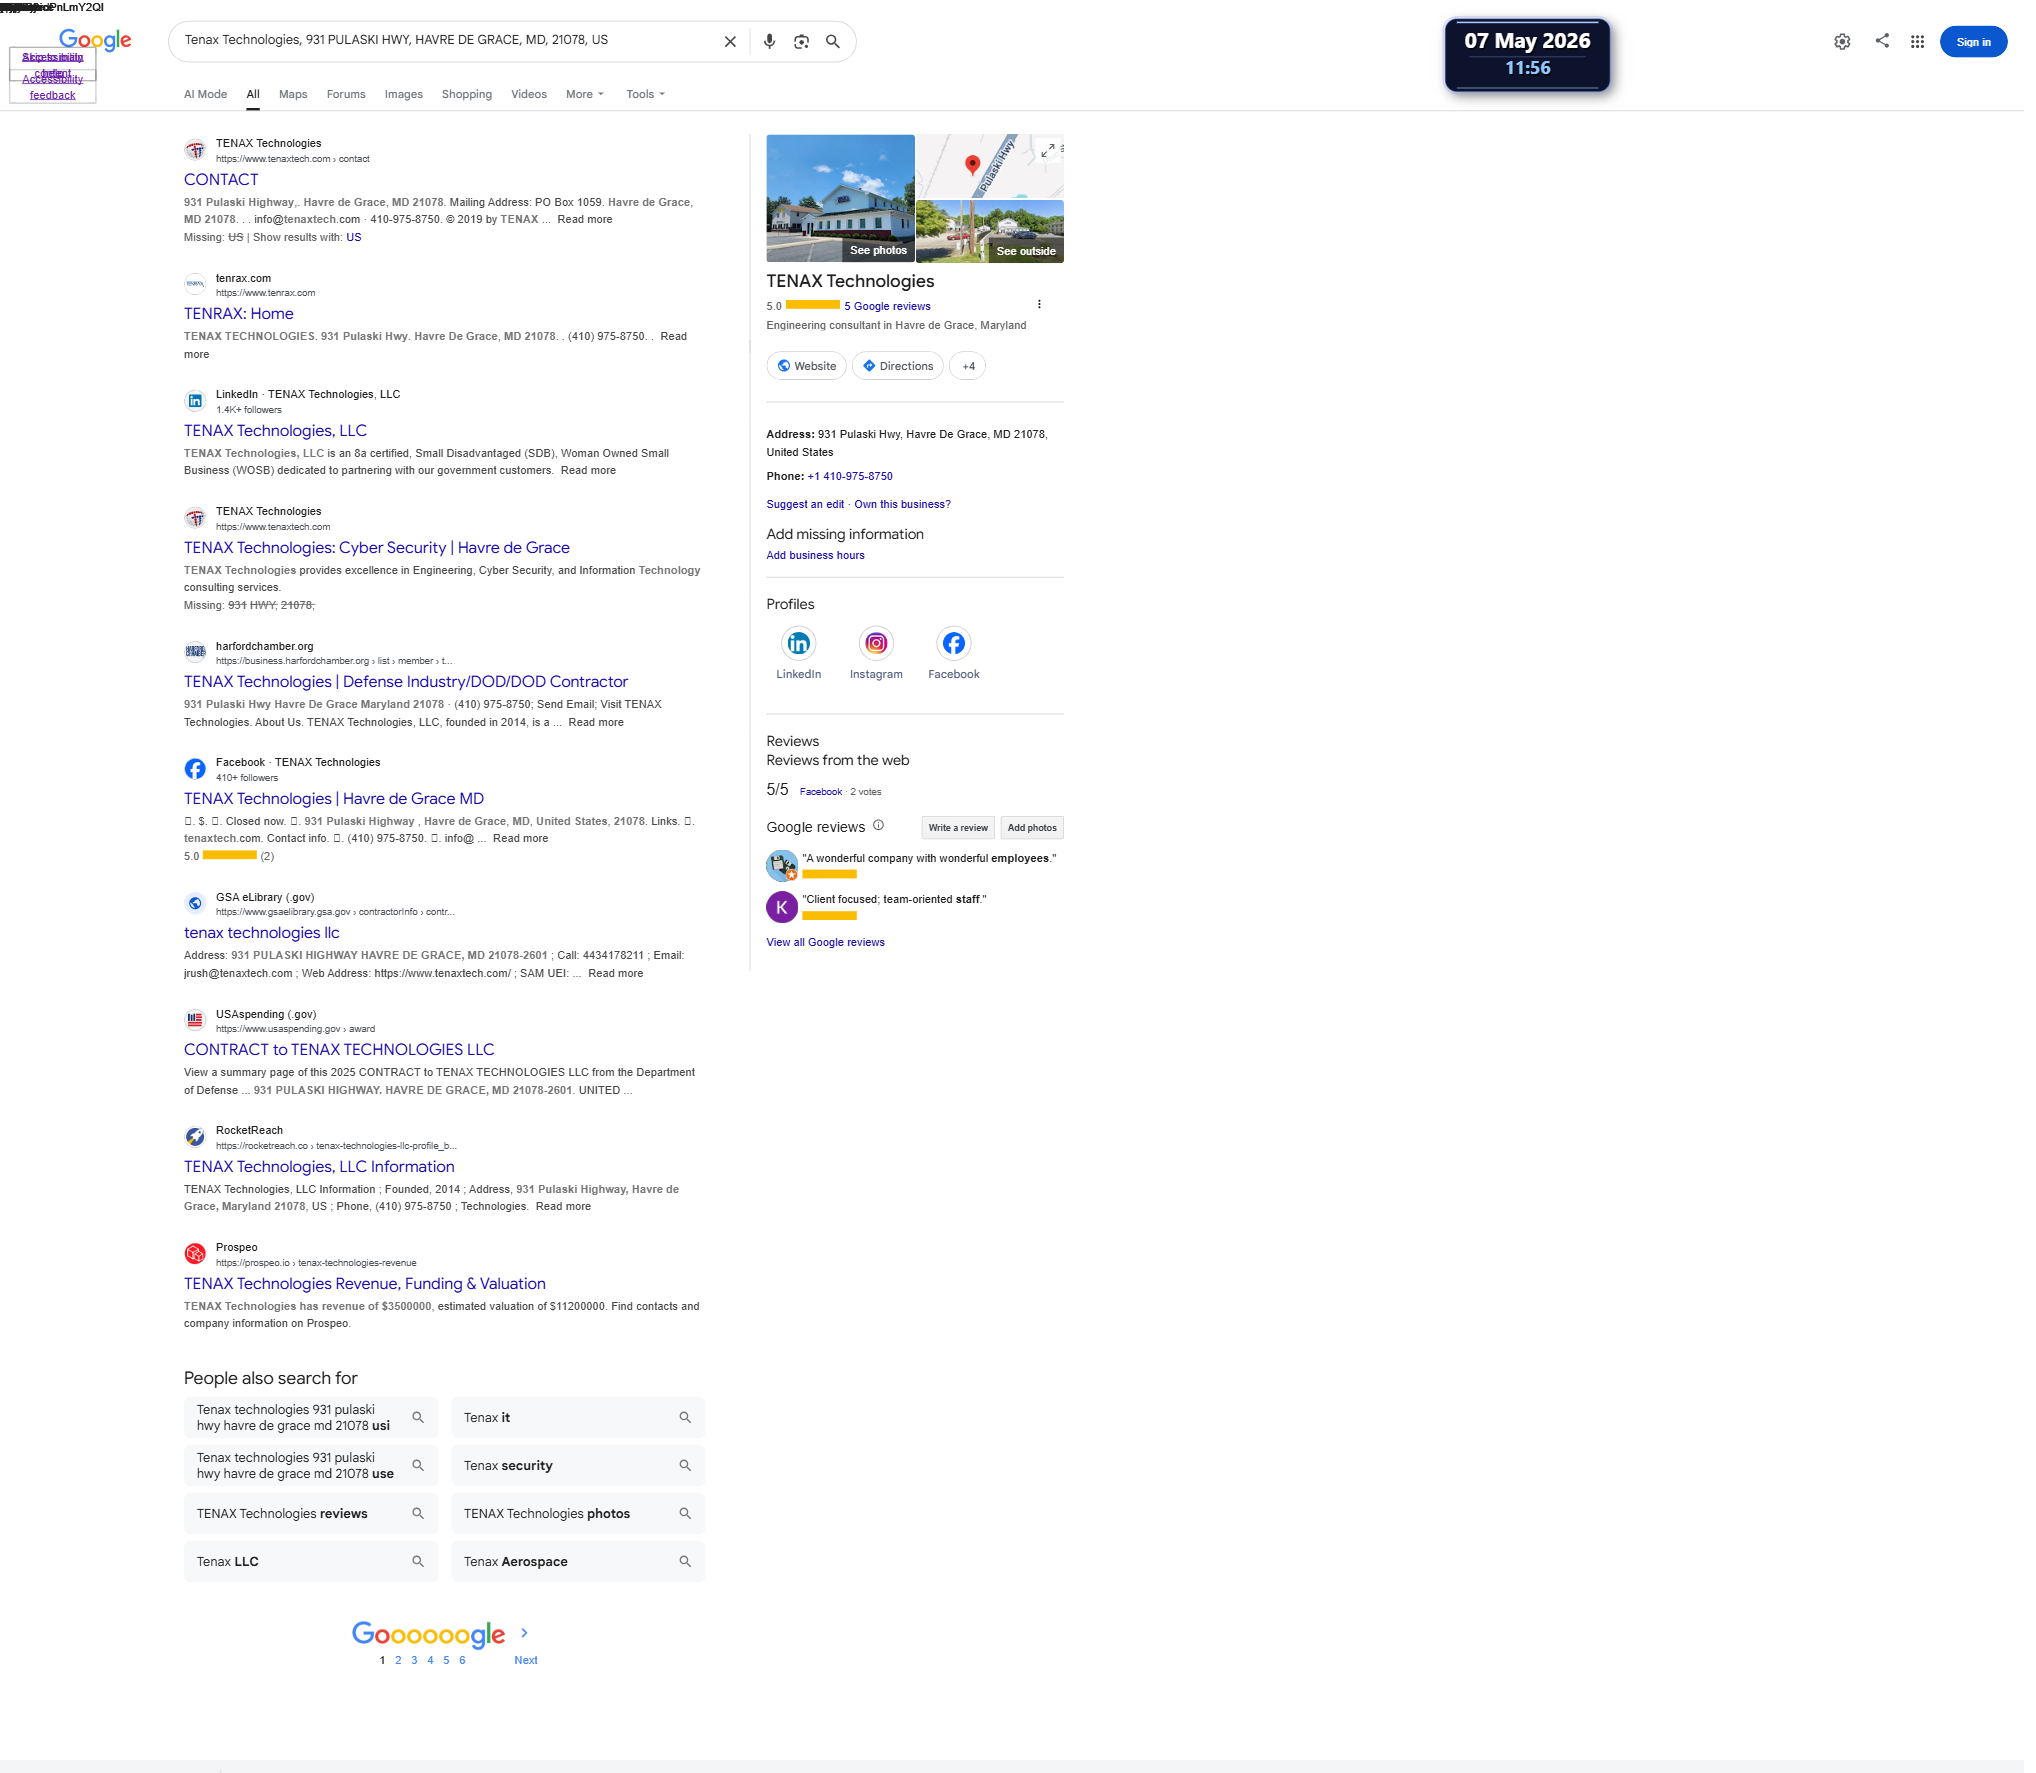Switch to the Forums tab
This screenshot has width=2036, height=1773.
(346, 94)
